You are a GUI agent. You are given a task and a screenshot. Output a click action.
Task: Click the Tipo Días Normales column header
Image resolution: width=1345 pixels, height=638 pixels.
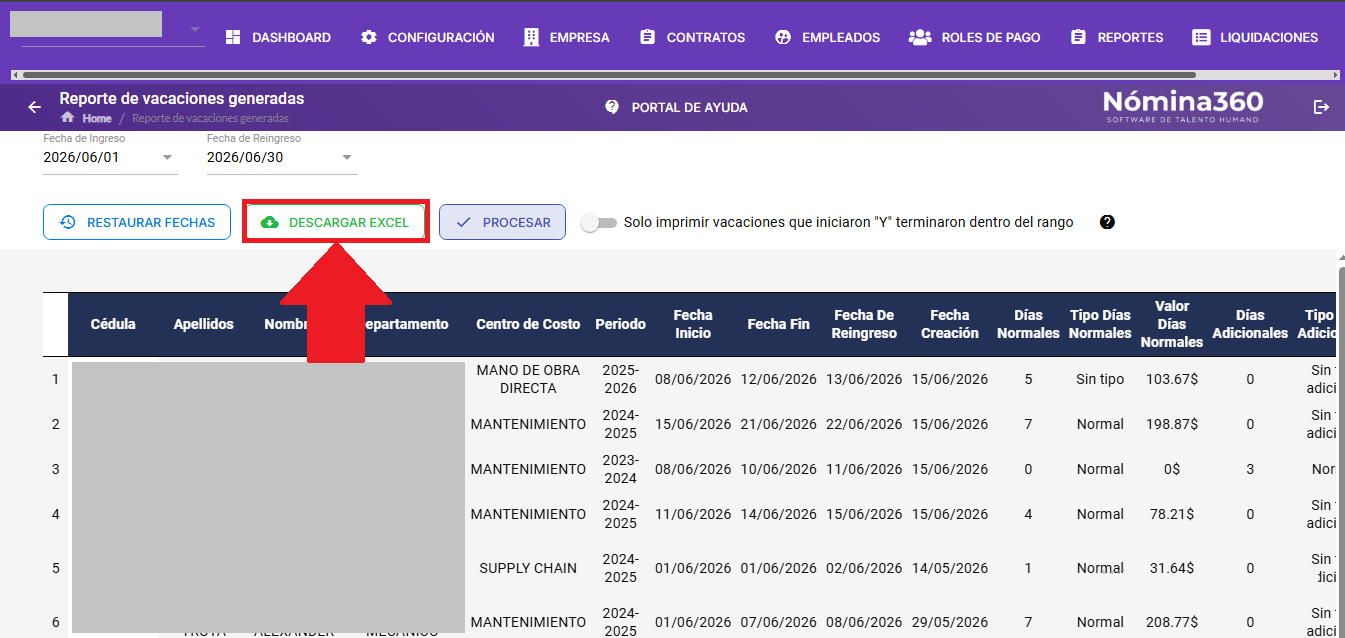tap(1100, 324)
